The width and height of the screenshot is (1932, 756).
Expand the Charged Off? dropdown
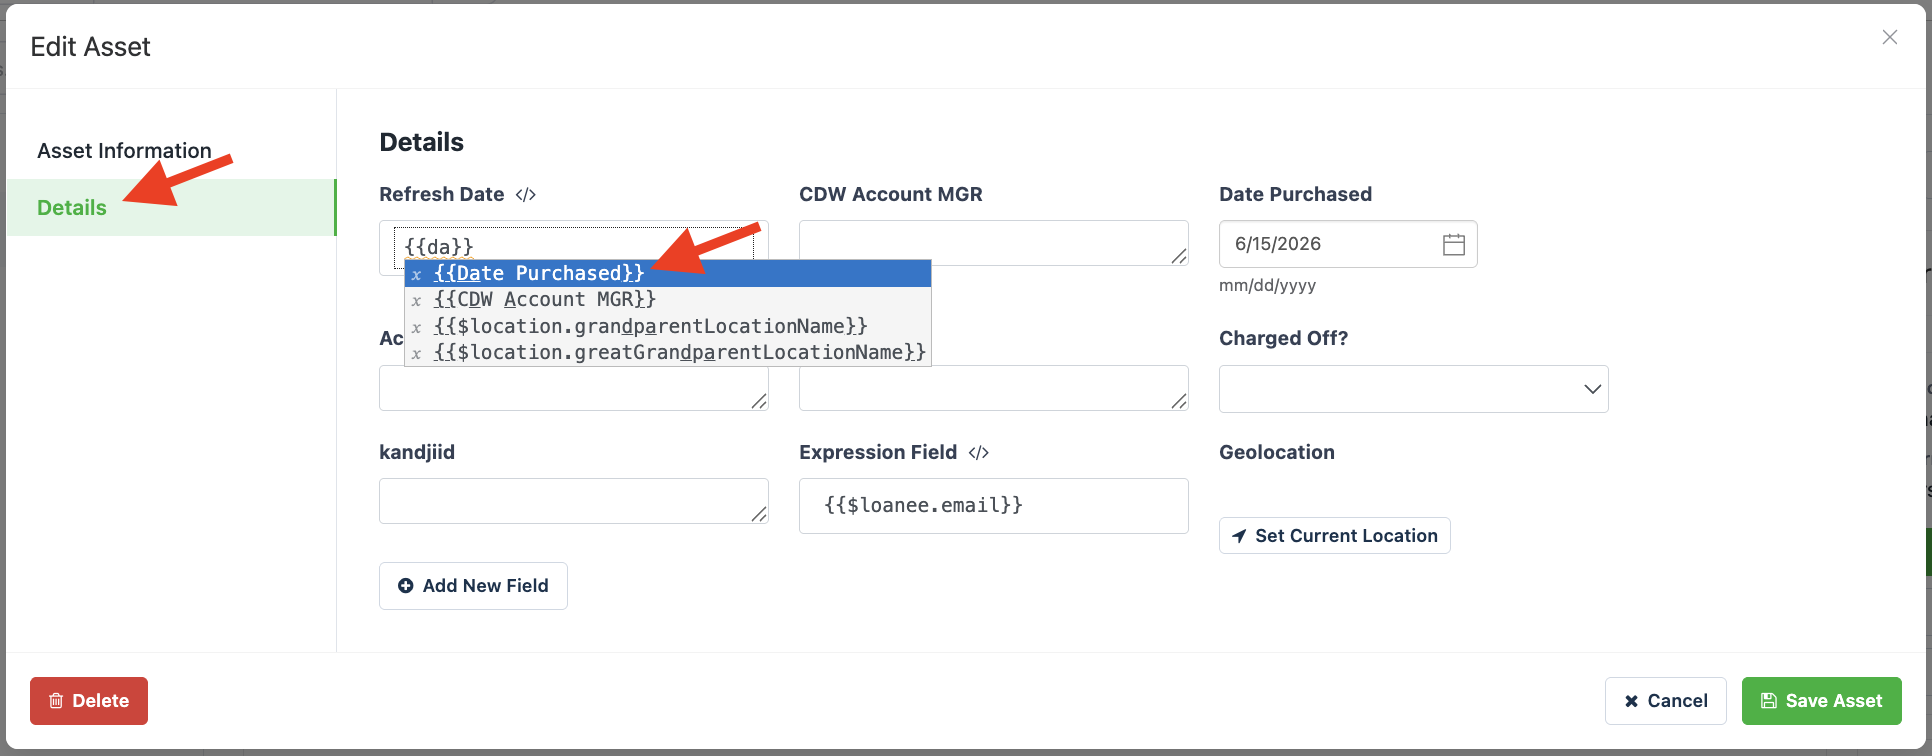click(x=1413, y=389)
